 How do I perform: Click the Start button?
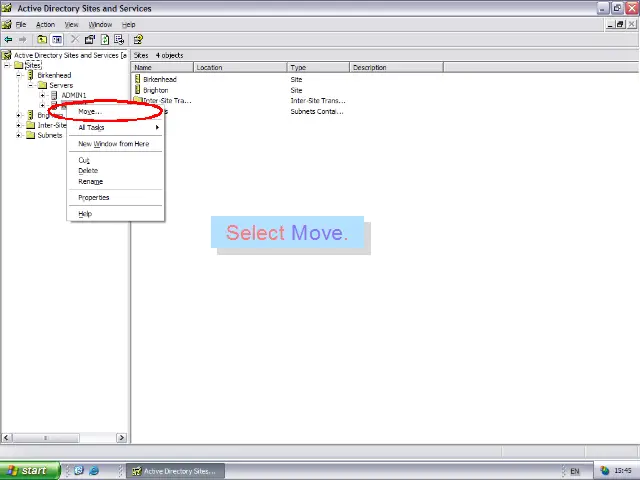pos(27,471)
